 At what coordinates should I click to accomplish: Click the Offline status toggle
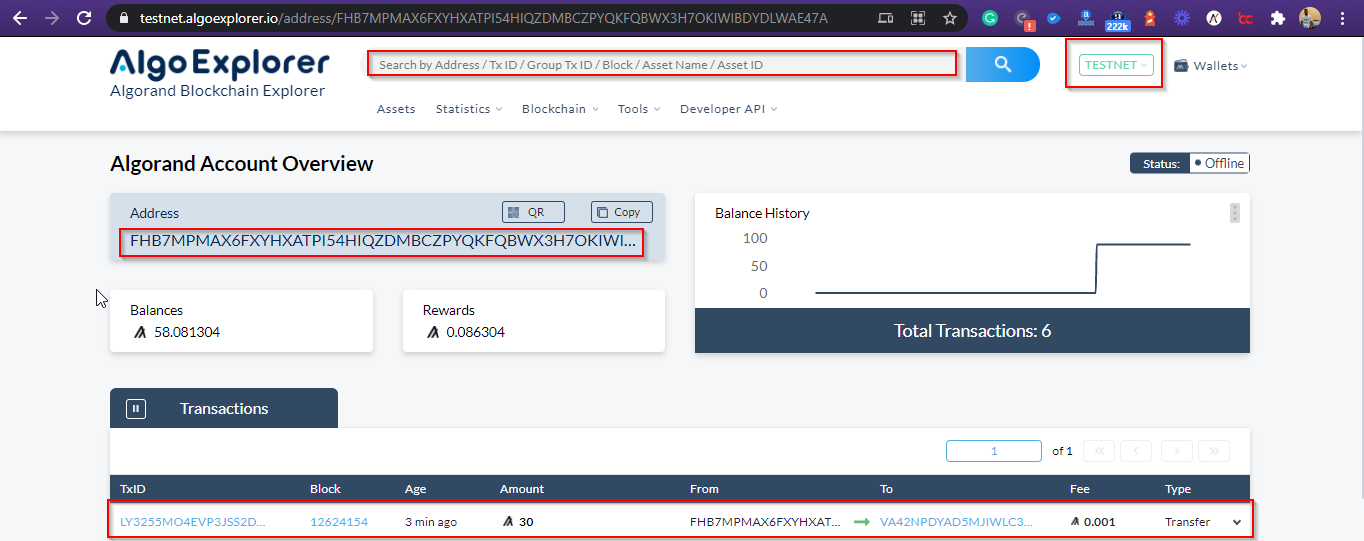1219,163
